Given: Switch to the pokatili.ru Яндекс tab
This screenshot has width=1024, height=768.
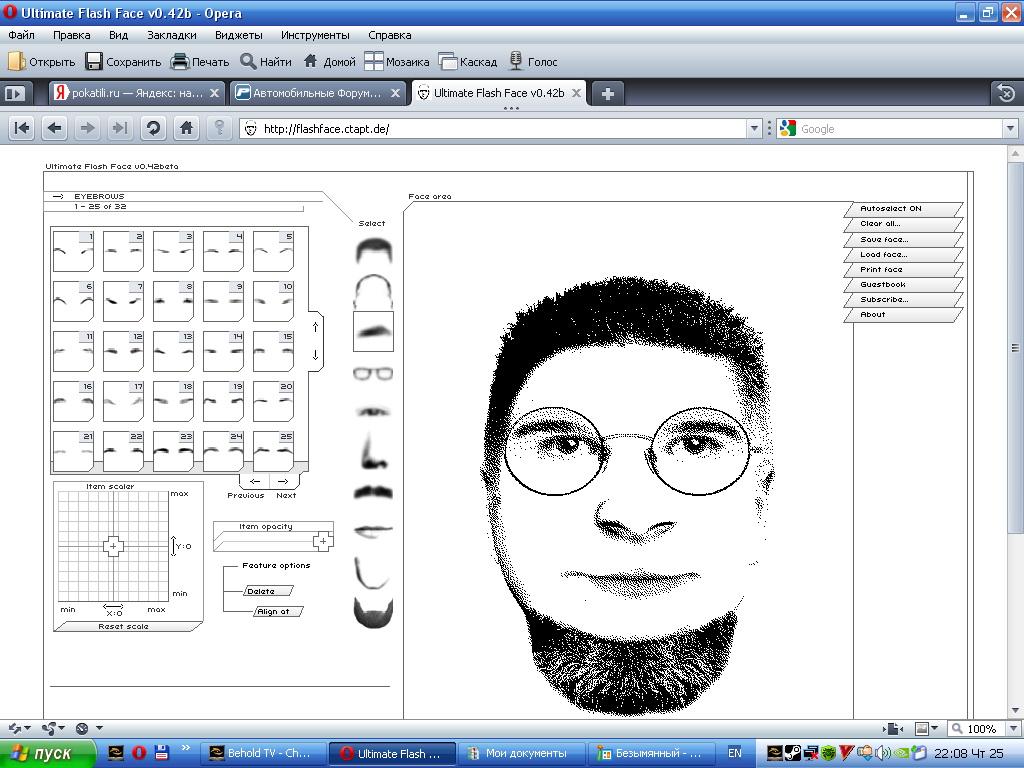Looking at the screenshot, I should tap(137, 93).
